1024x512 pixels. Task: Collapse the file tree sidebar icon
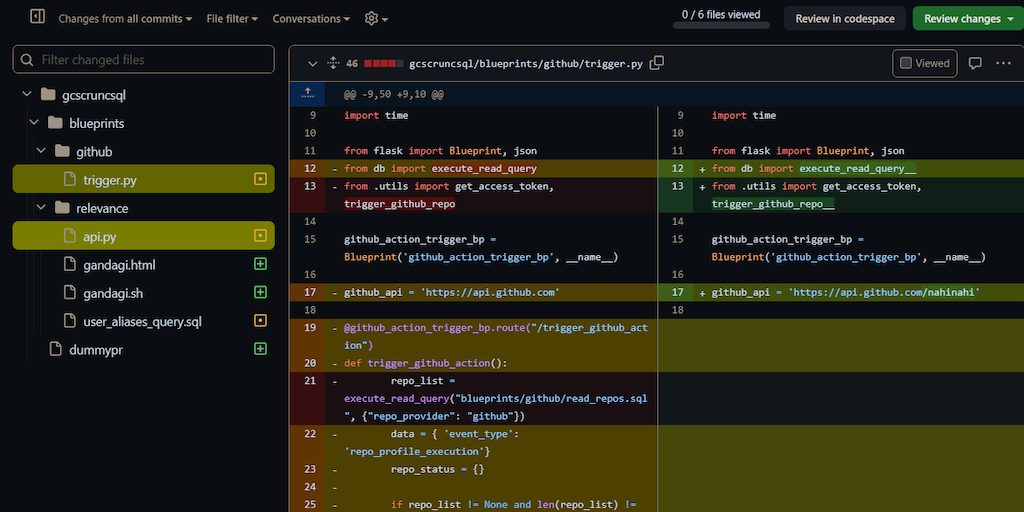(x=37, y=18)
